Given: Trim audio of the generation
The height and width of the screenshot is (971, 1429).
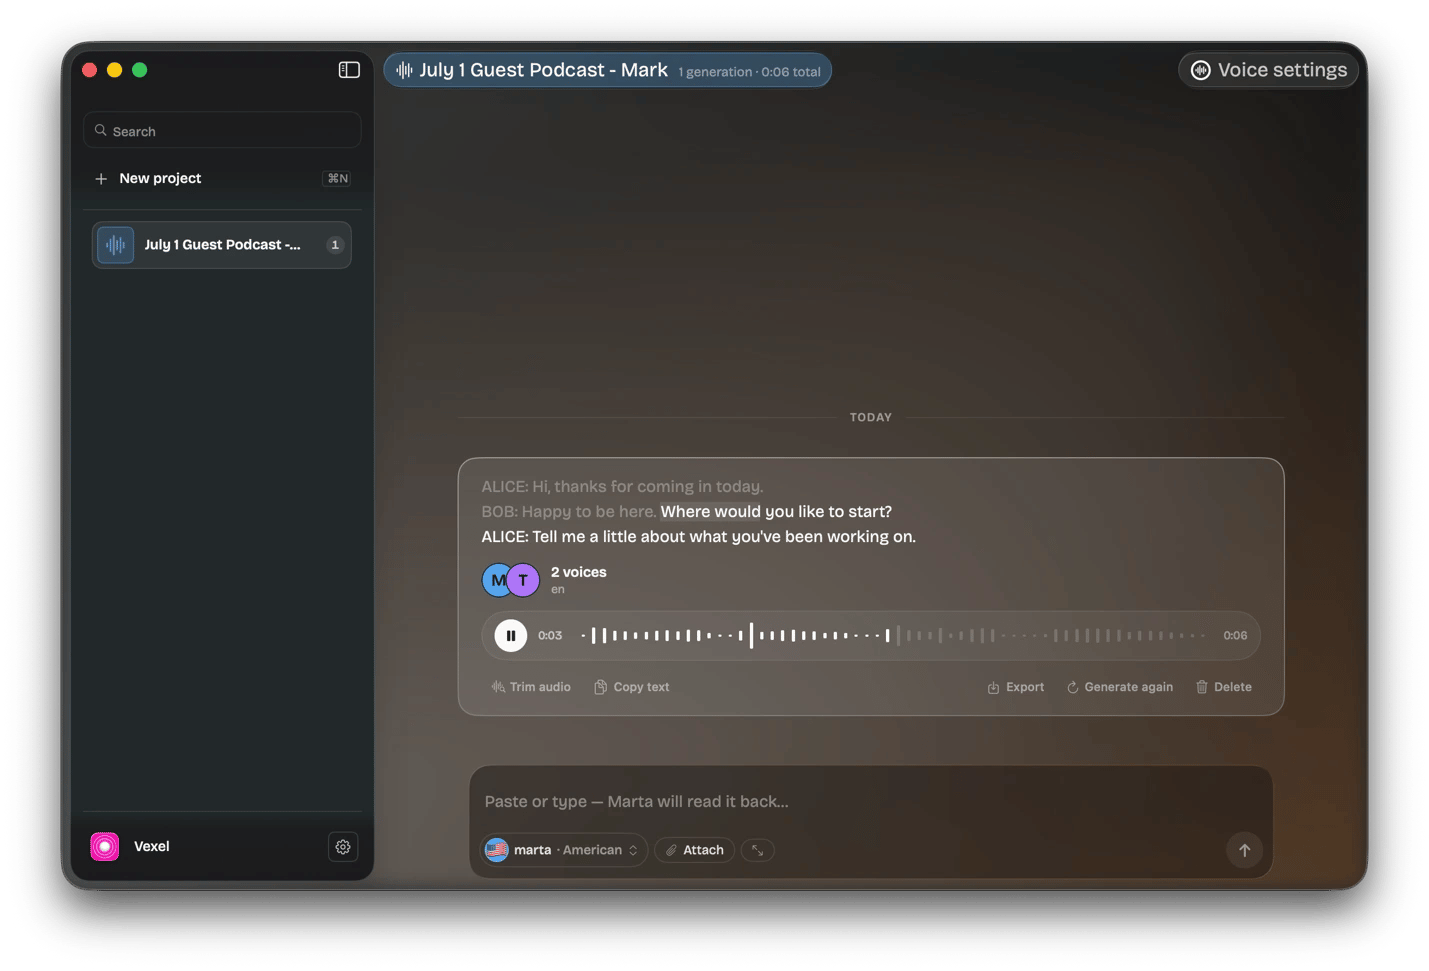Looking at the screenshot, I should 531,687.
